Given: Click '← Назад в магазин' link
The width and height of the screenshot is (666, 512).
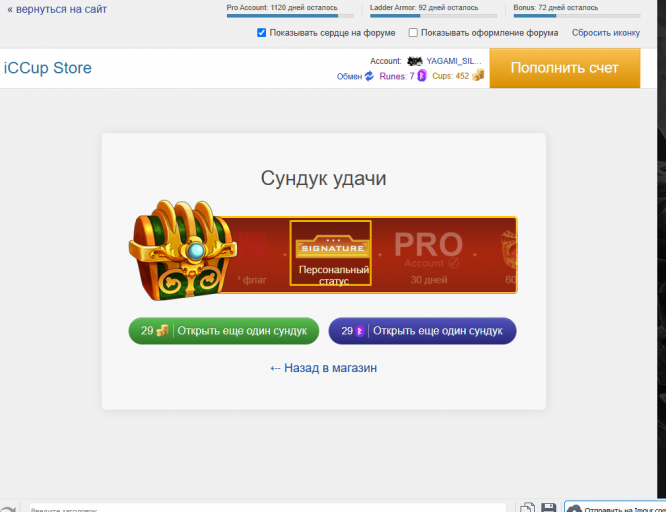Looking at the screenshot, I should (x=324, y=368).
